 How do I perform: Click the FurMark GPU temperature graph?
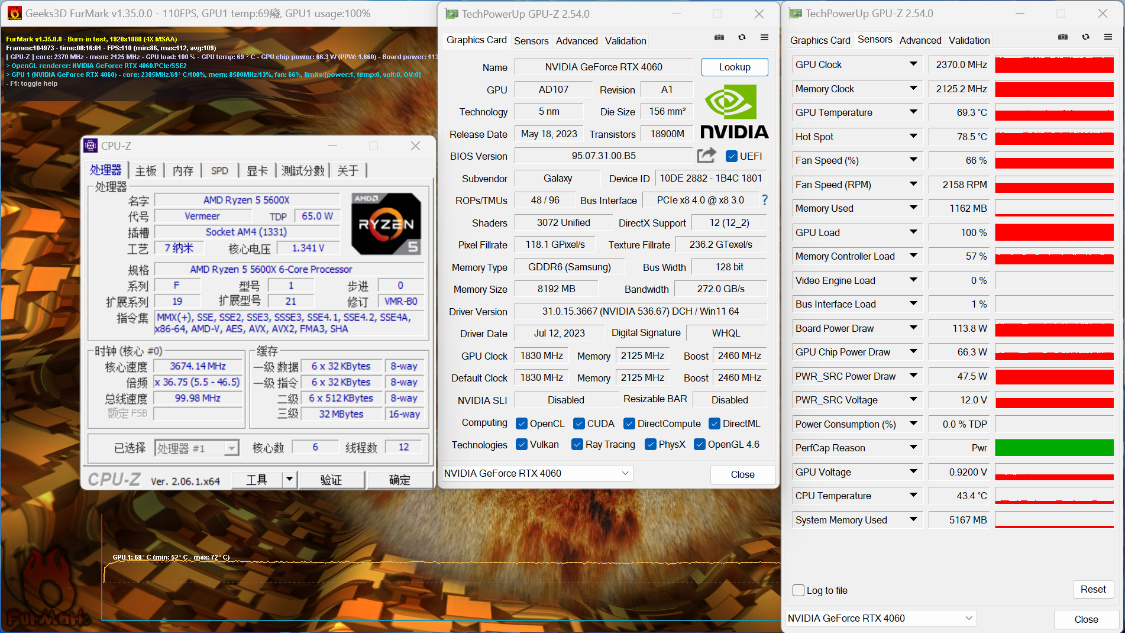tap(441, 567)
